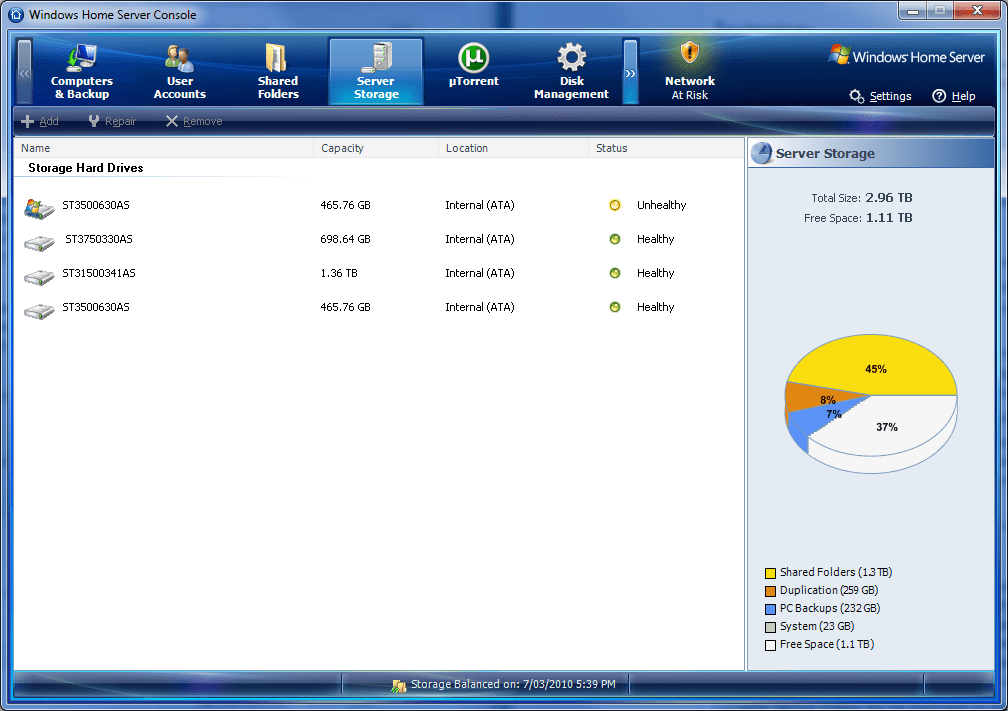This screenshot has width=1008, height=711.
Task: Open Settings
Action: [x=880, y=96]
